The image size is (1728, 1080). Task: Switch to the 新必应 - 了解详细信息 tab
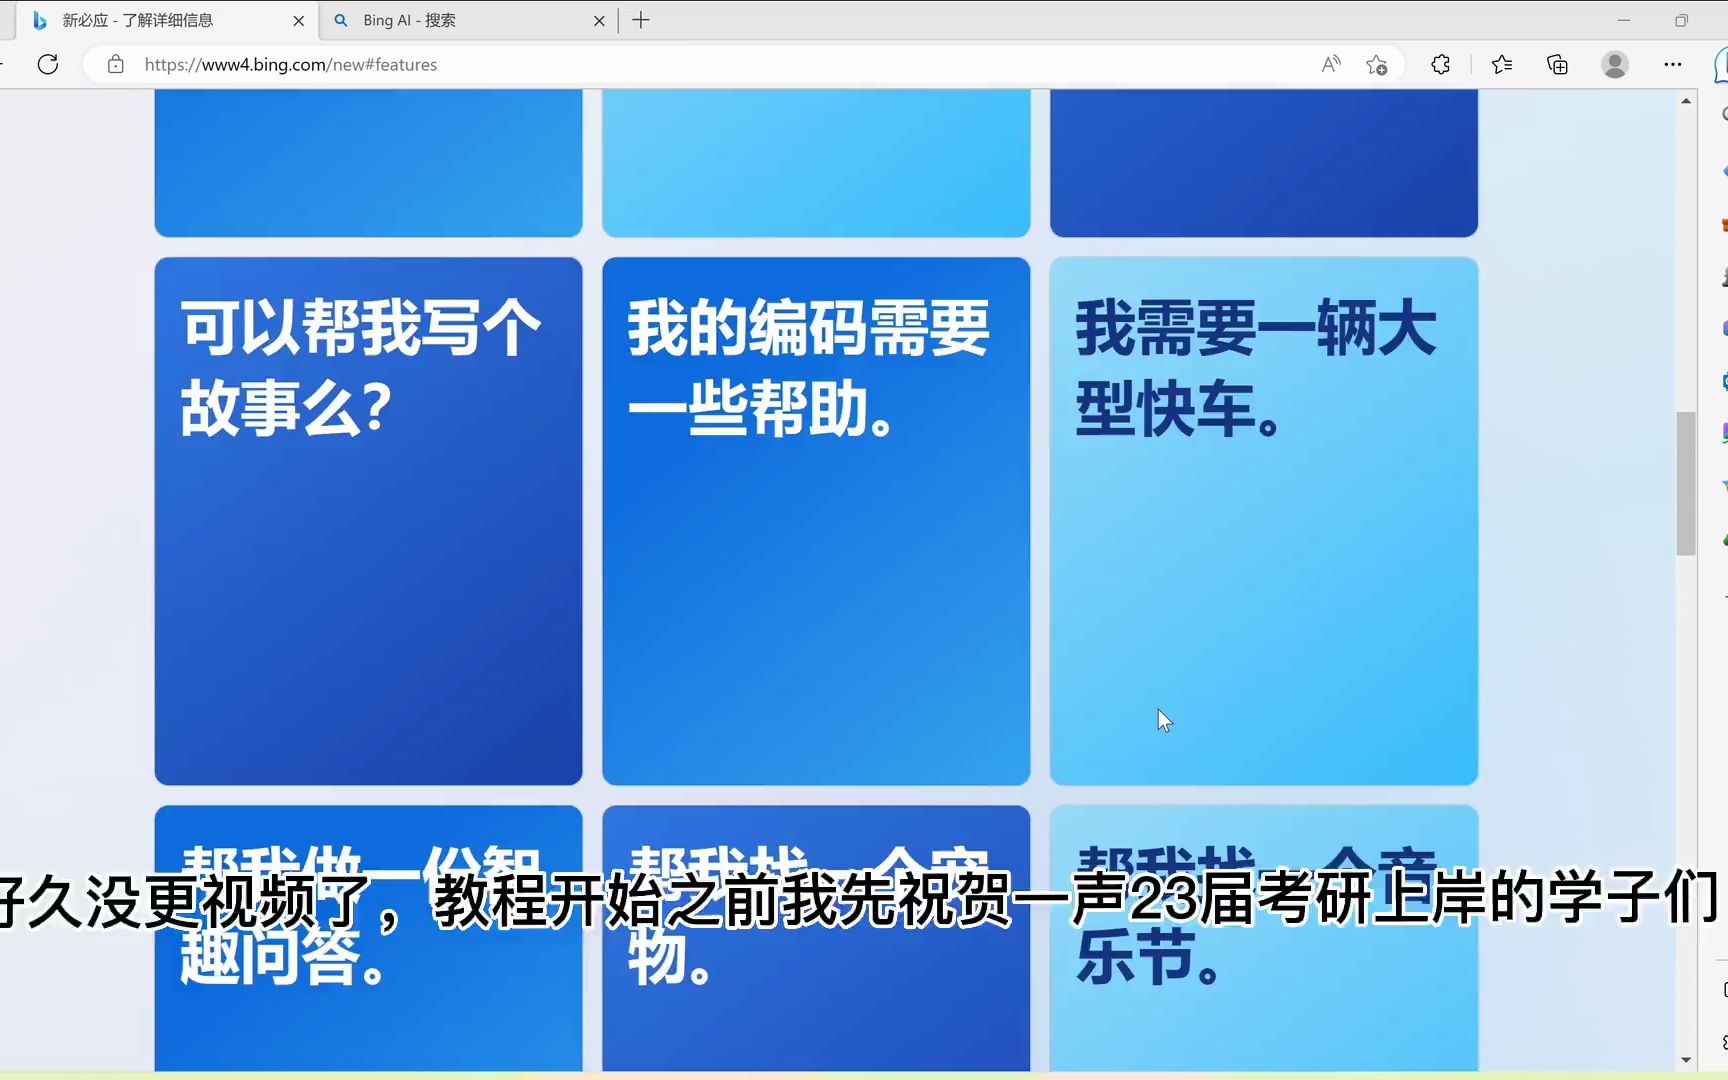click(166, 20)
